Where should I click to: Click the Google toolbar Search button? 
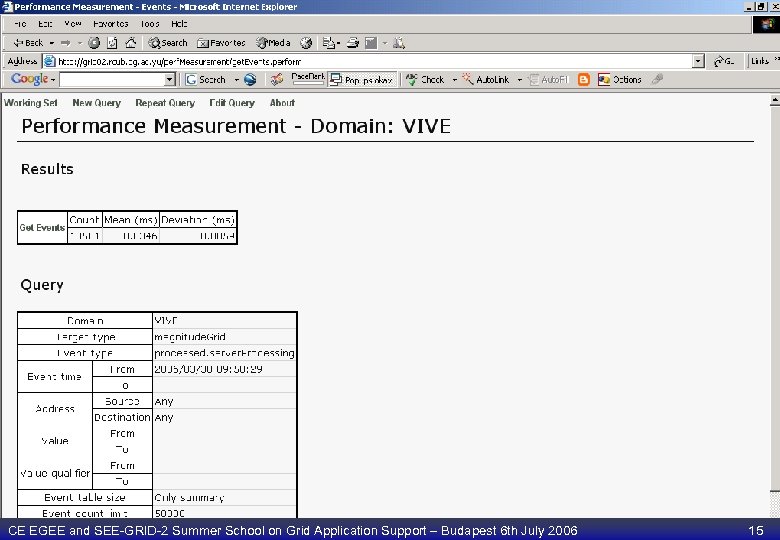tap(205, 80)
